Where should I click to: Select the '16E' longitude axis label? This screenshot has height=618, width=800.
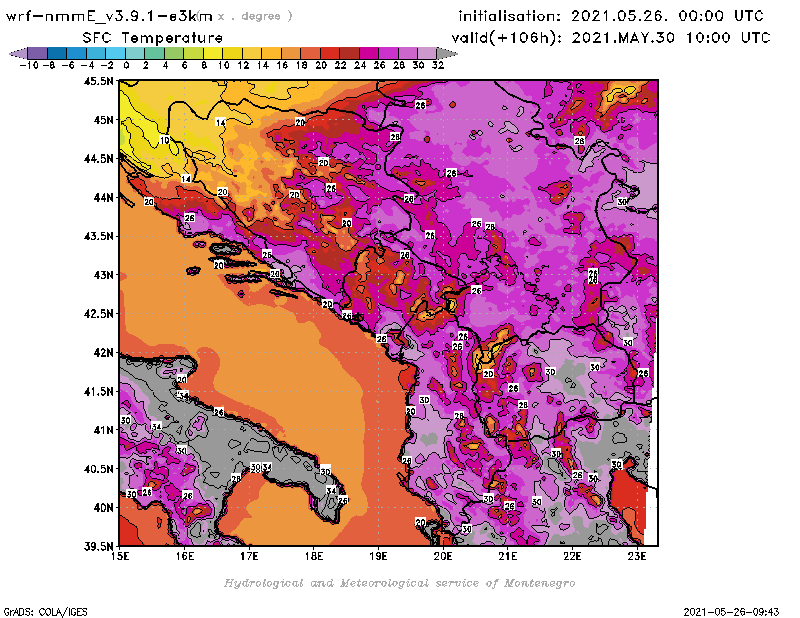[185, 556]
